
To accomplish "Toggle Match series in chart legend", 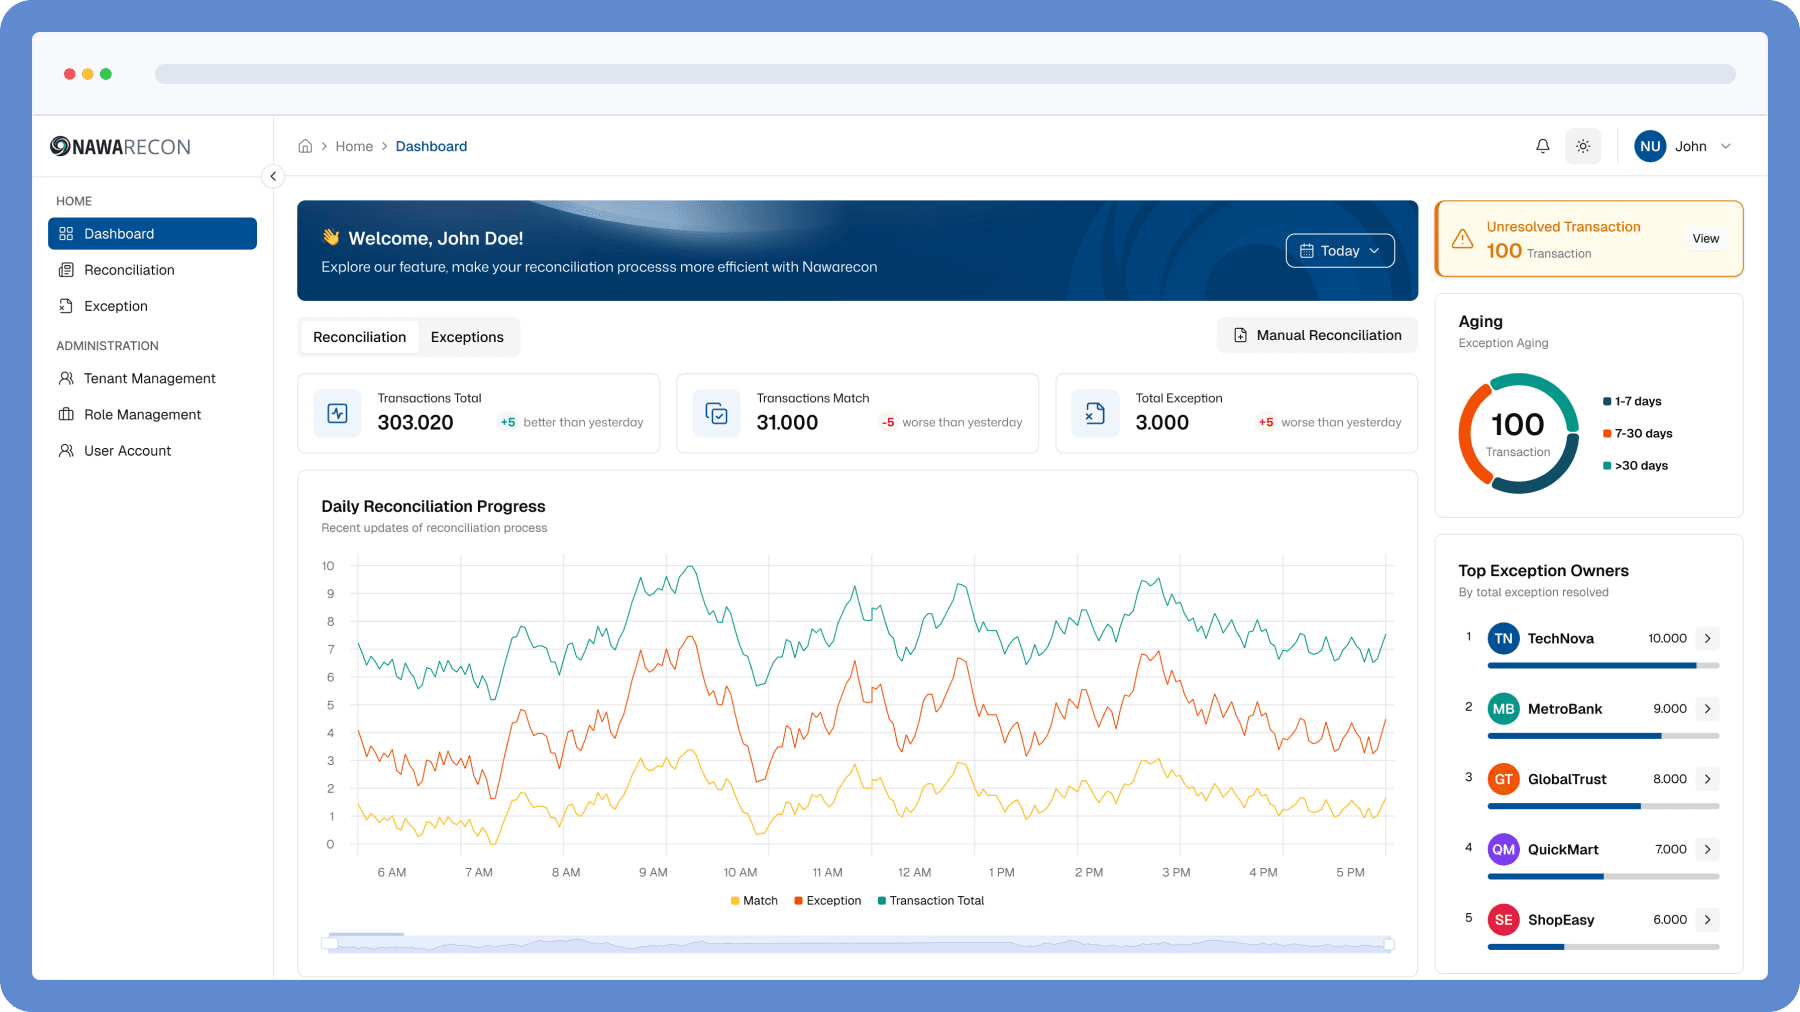I will coord(754,901).
